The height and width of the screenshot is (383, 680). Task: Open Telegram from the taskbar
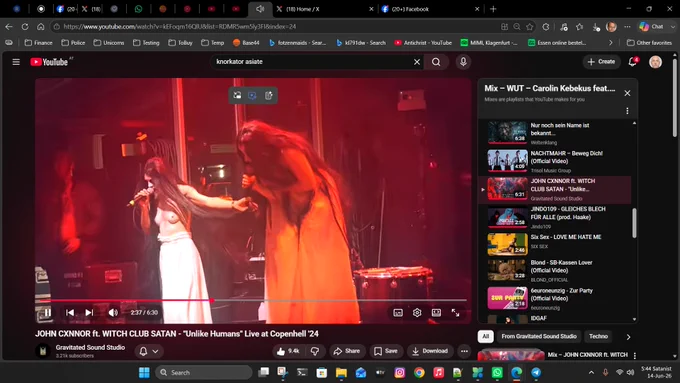coord(536,373)
